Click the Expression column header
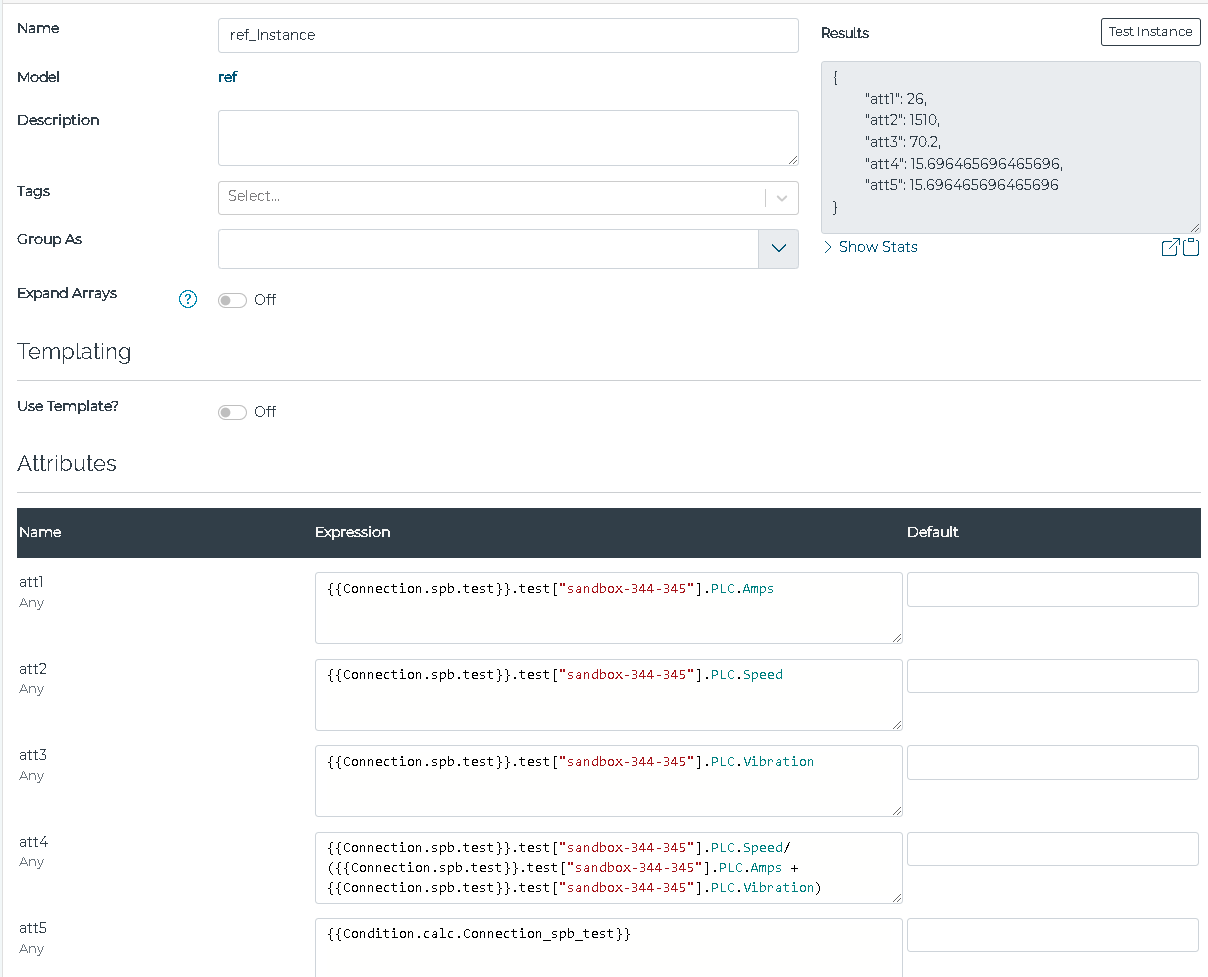1208x977 pixels. 352,532
